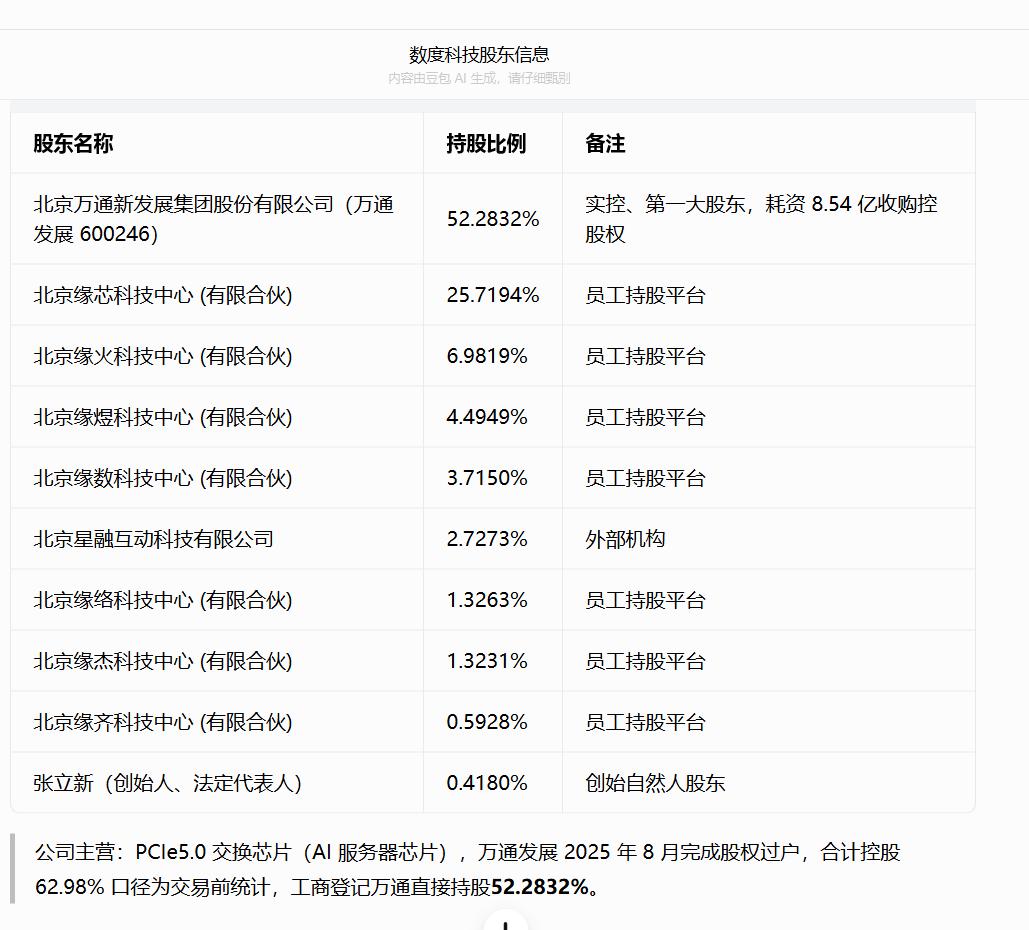Click the 公司主营 summary paragraph

tap(468, 870)
